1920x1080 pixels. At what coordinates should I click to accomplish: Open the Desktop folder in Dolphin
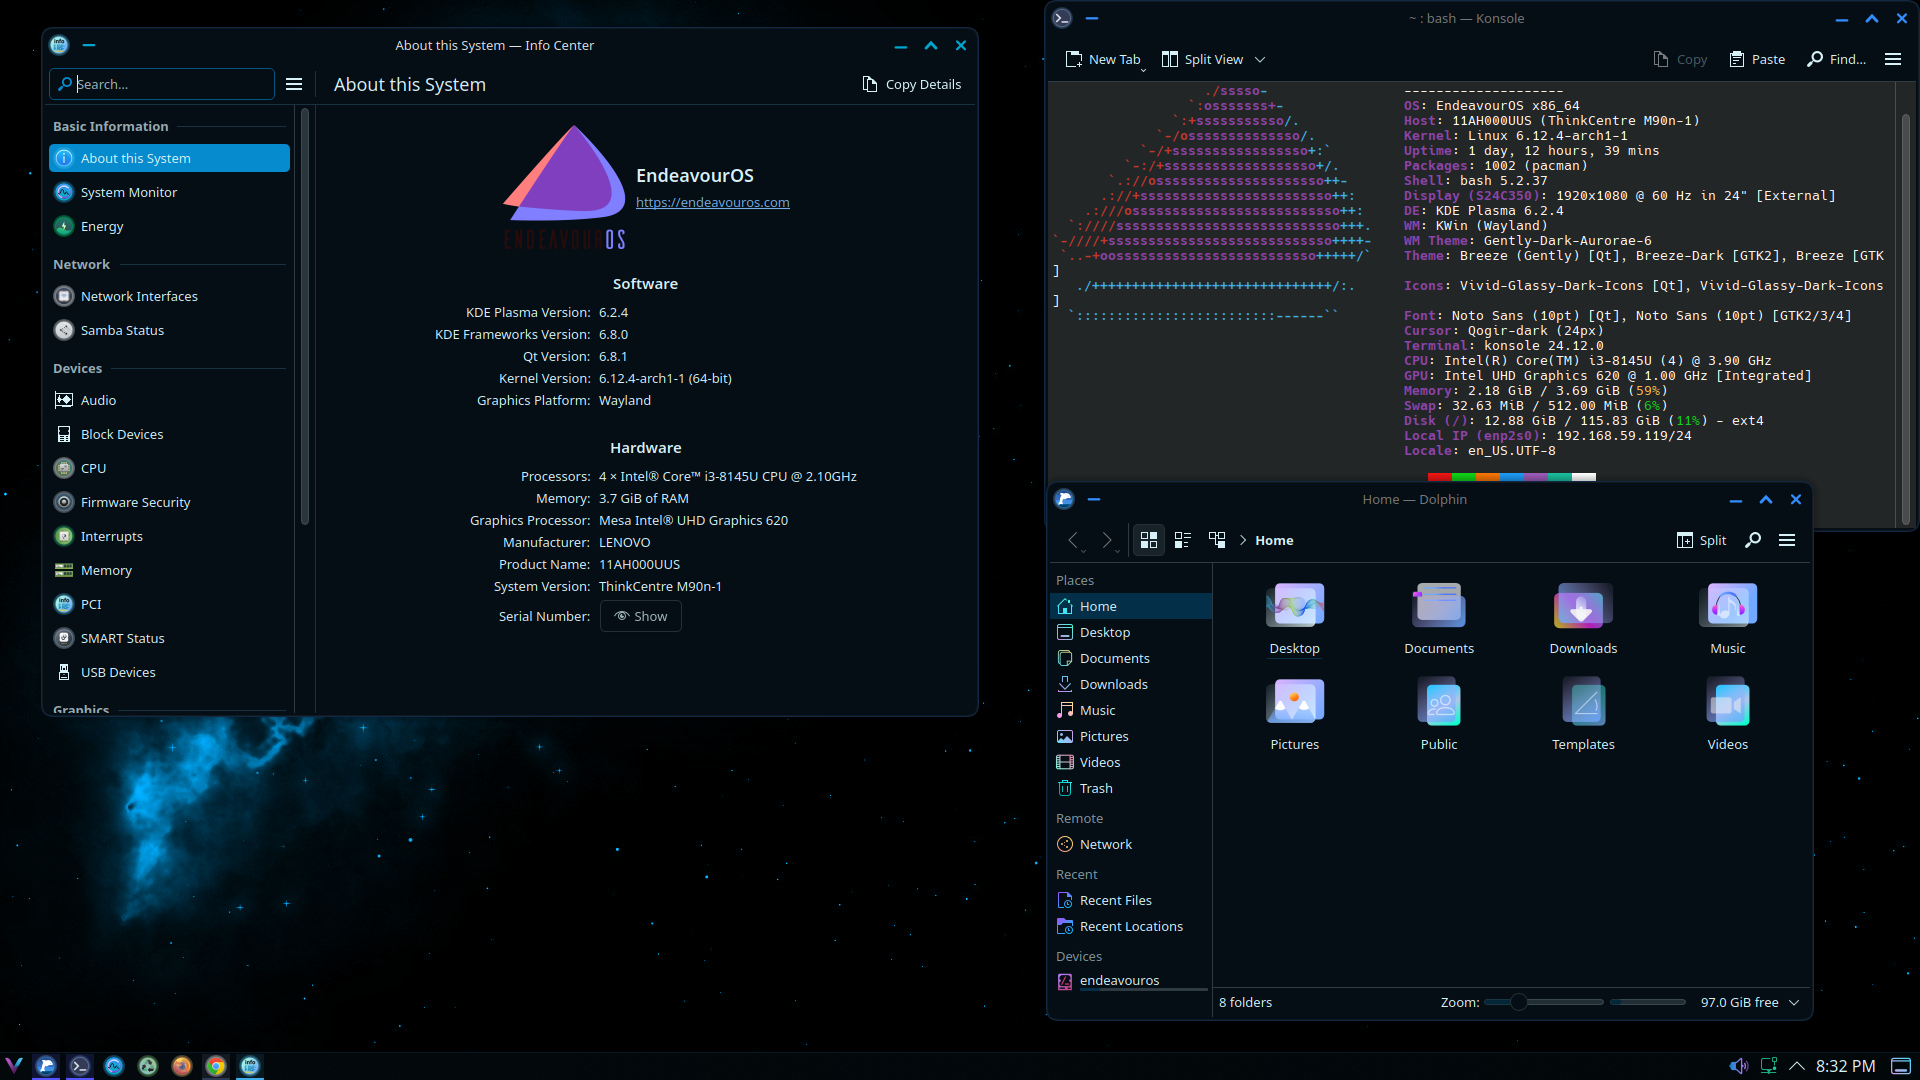(x=1295, y=619)
